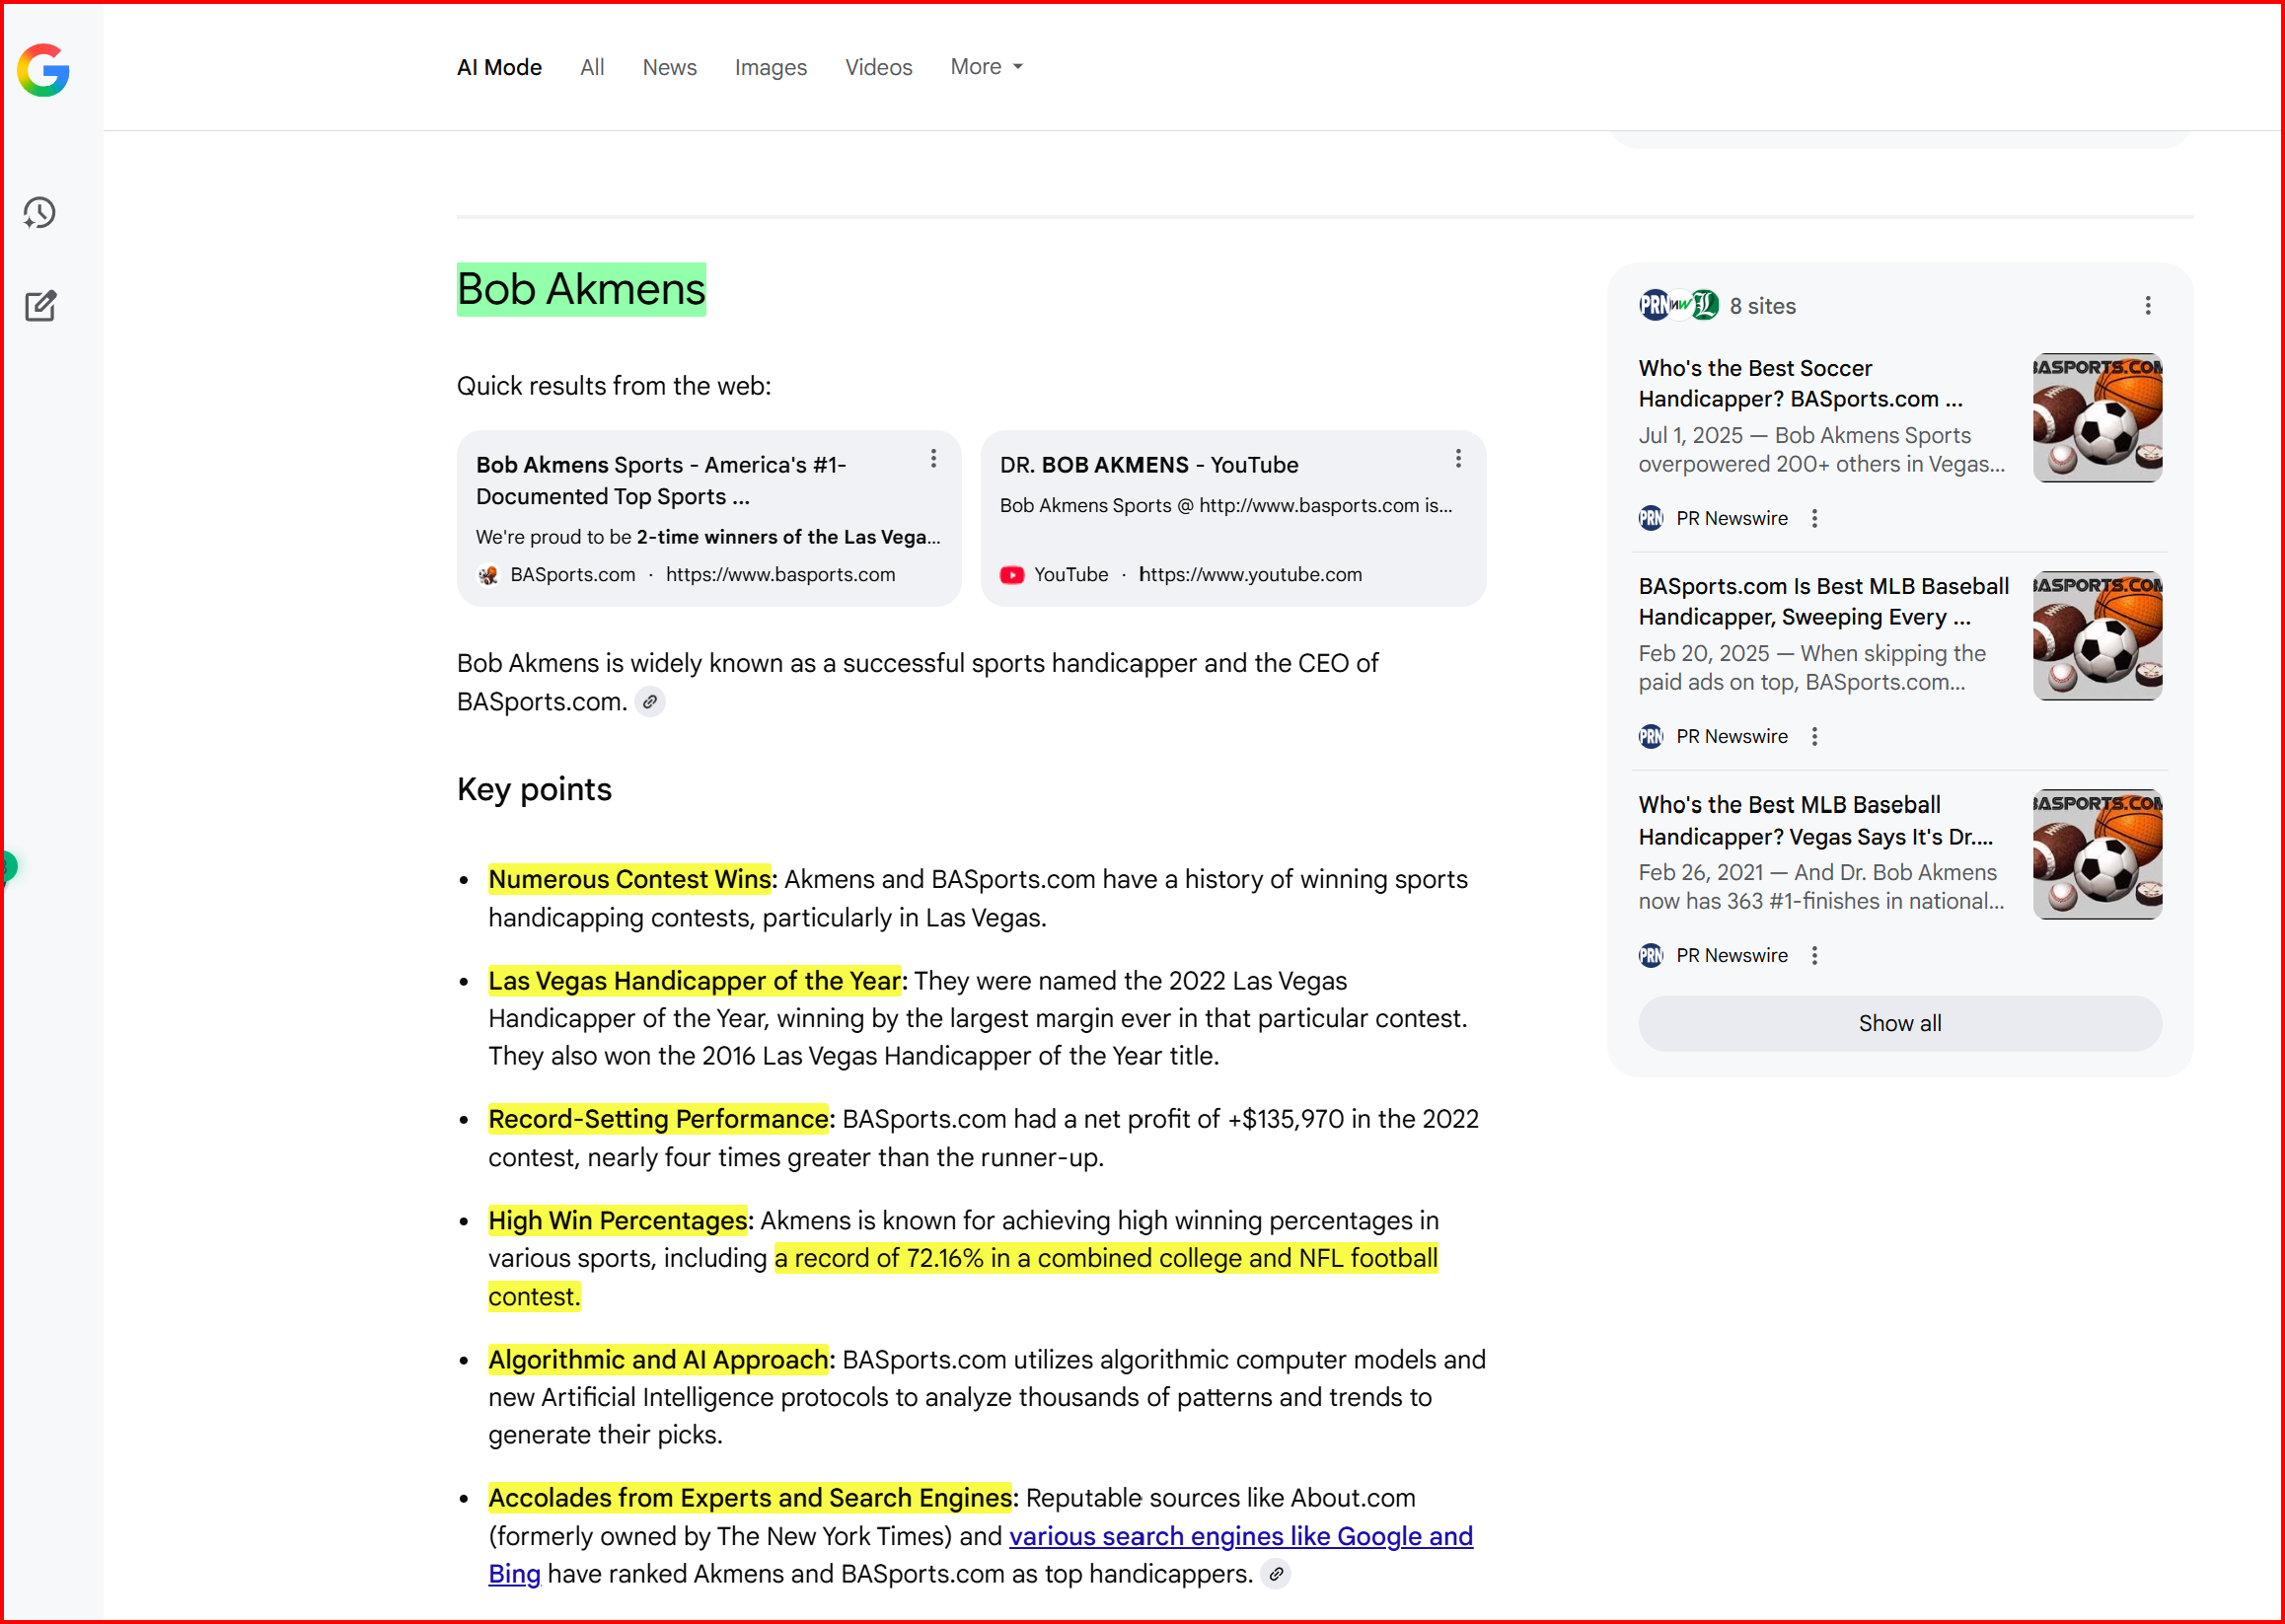The image size is (2285, 1624).
Task: Switch to the News tab
Action: (669, 67)
